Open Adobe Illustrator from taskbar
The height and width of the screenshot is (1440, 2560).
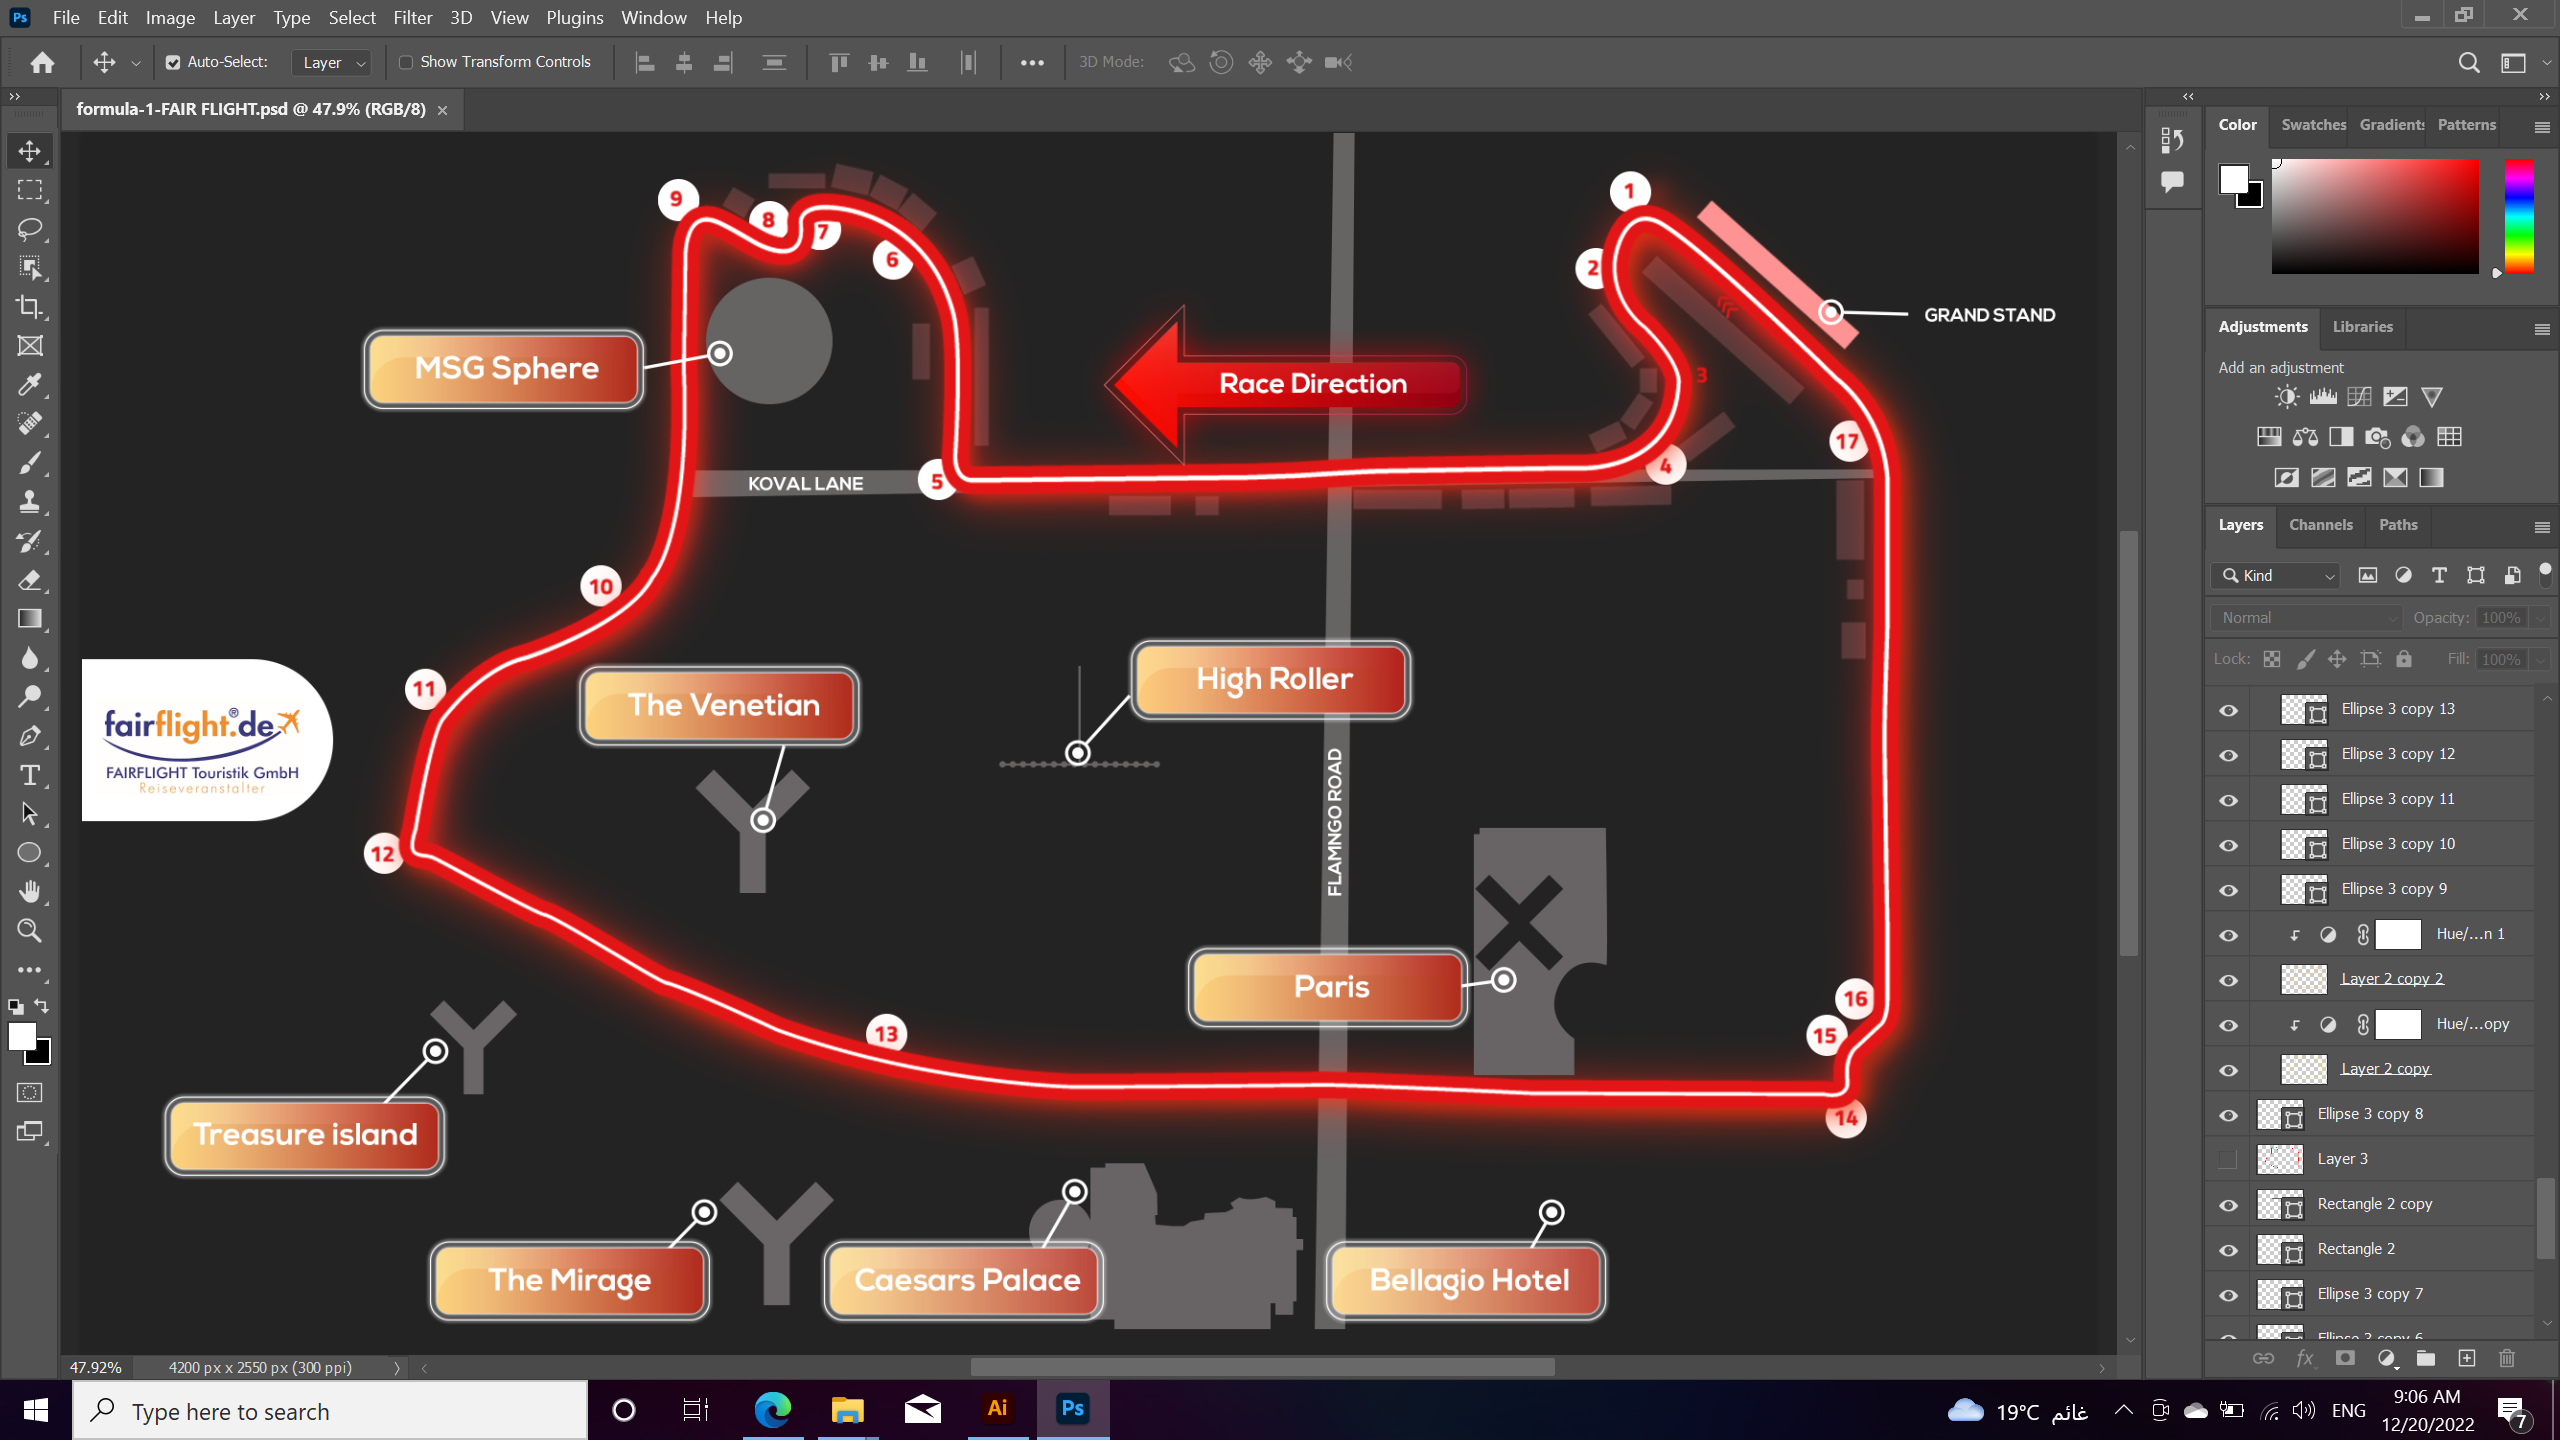click(997, 1410)
